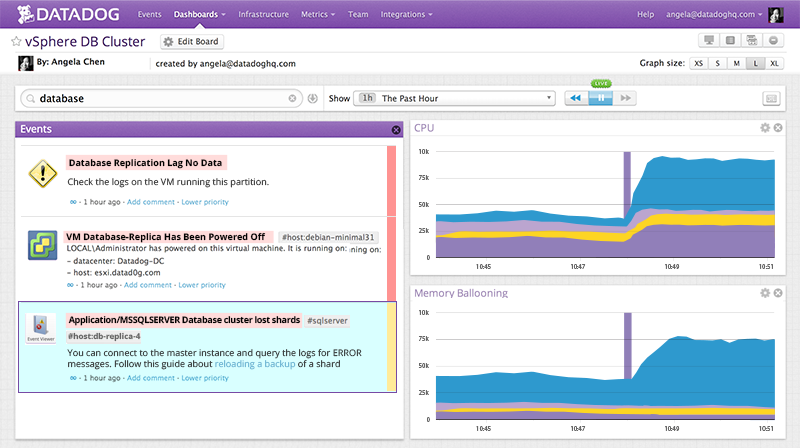
Task: Remove the CPU graph
Action: tap(778, 128)
